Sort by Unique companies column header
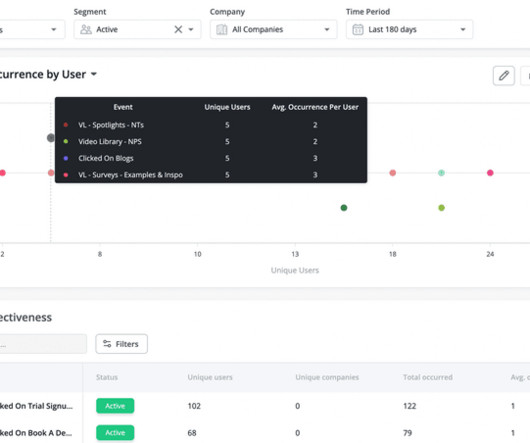Viewport: 530px width, 443px height. point(327,377)
